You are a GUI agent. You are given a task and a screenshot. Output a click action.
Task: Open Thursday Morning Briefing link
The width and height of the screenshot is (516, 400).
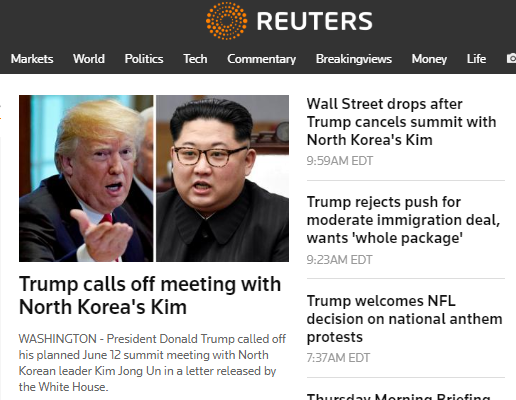(399, 396)
